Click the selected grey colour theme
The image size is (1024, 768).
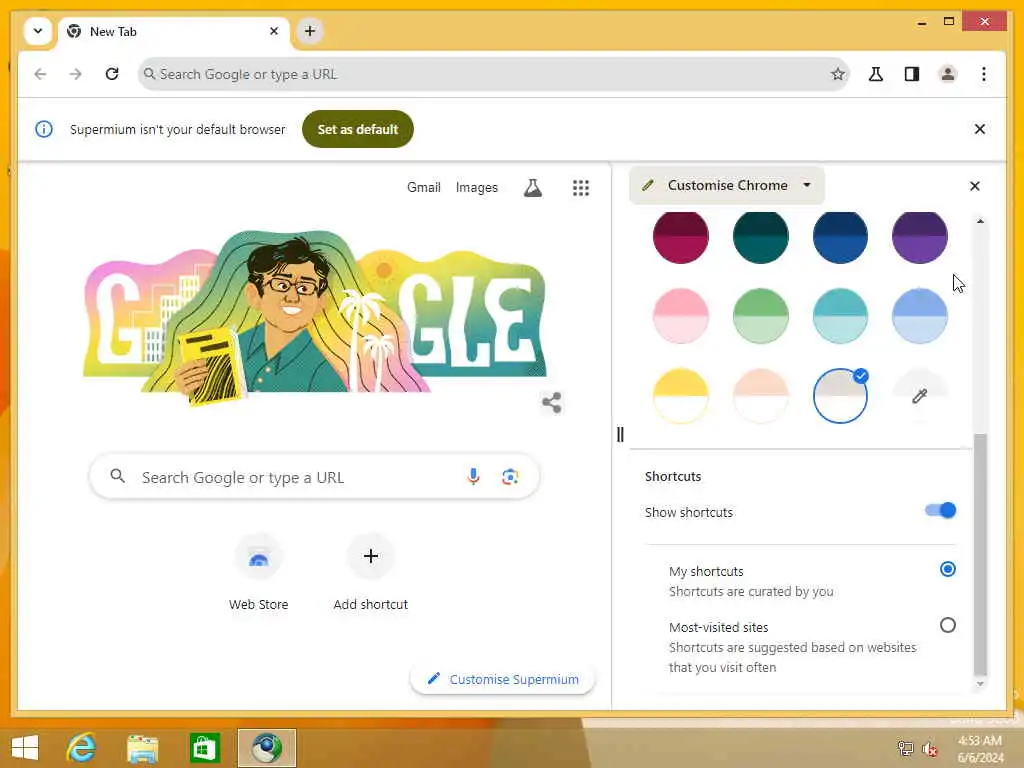click(x=840, y=396)
